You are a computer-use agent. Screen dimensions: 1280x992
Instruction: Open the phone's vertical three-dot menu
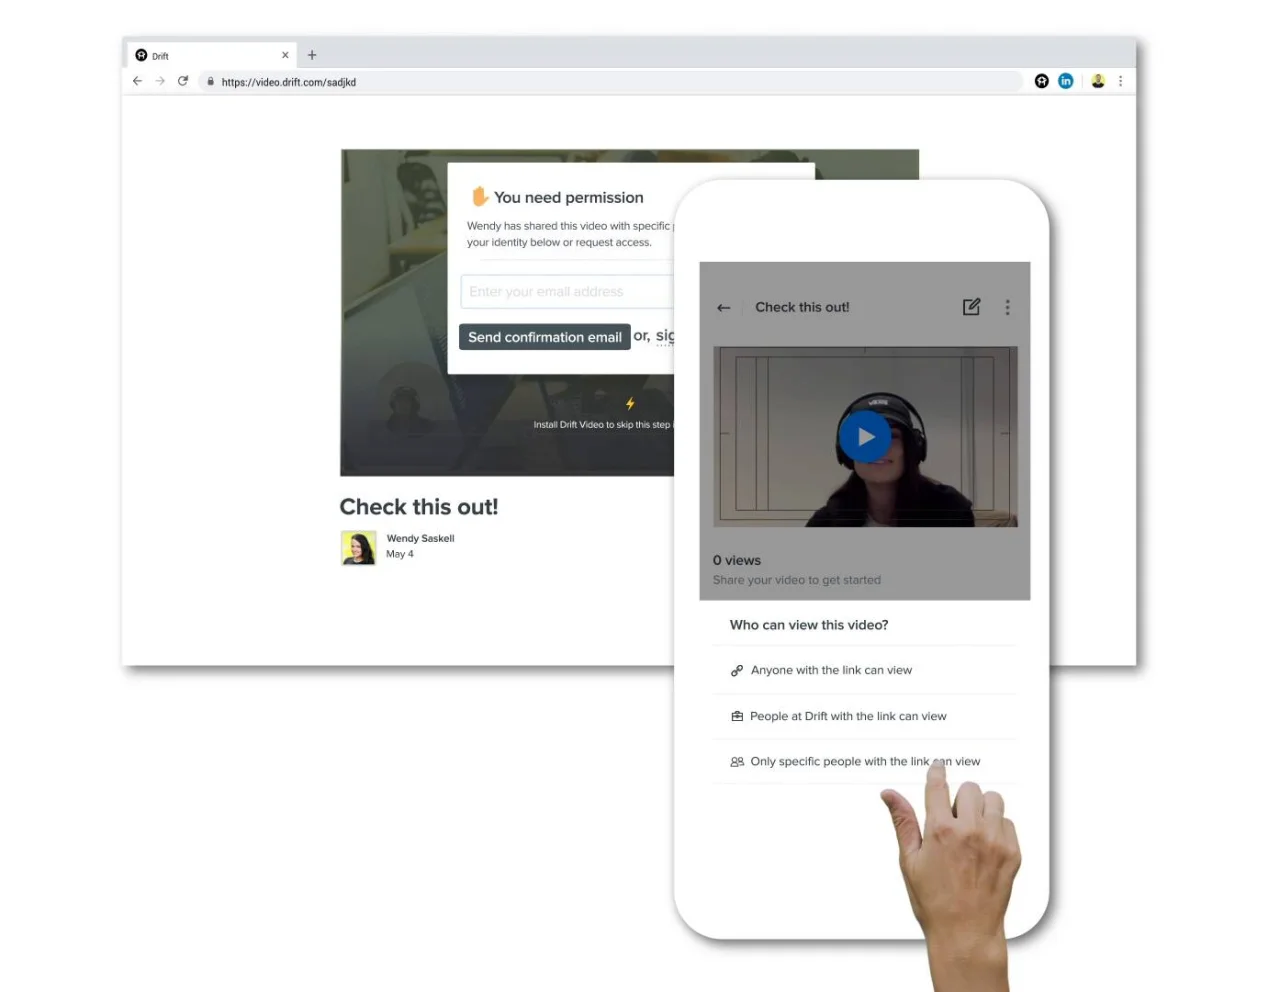(1007, 307)
